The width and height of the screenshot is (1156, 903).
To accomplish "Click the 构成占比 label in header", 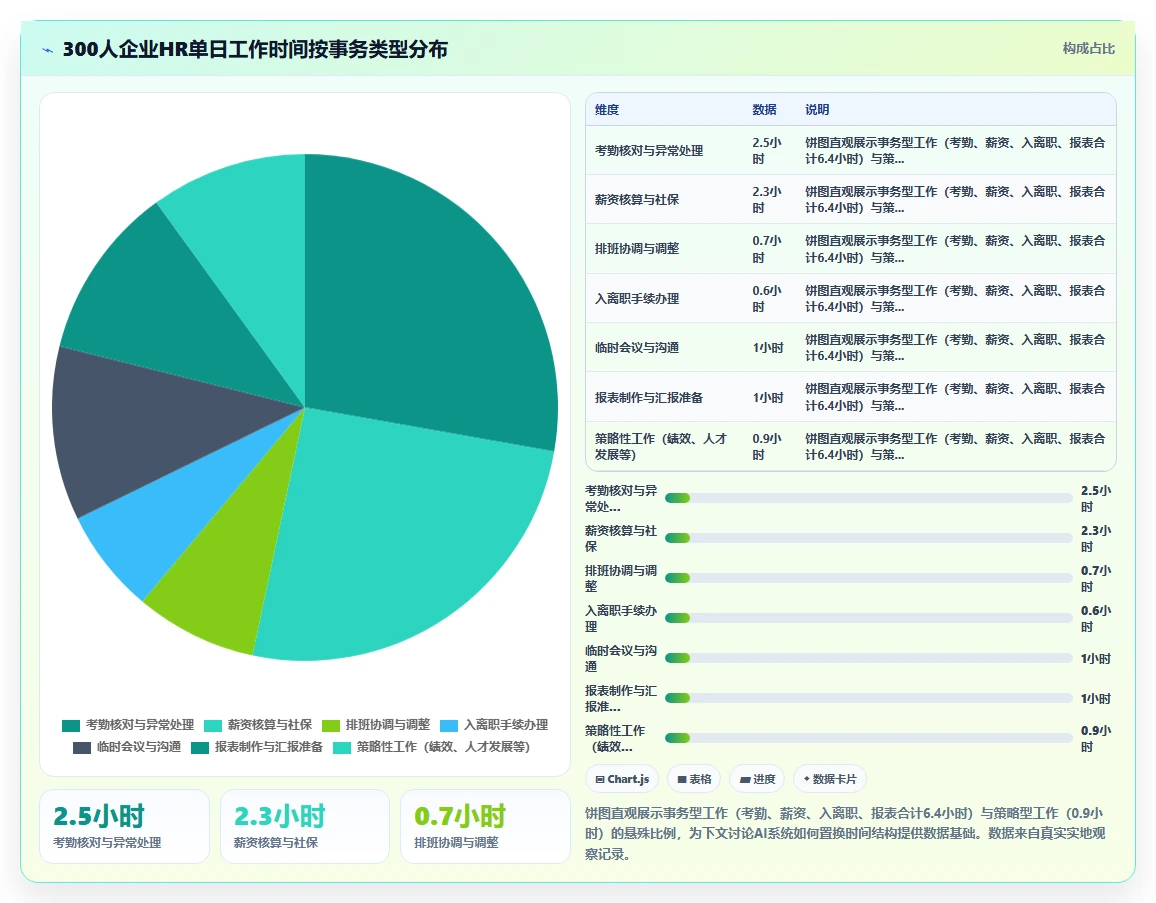I will pos(1088,49).
